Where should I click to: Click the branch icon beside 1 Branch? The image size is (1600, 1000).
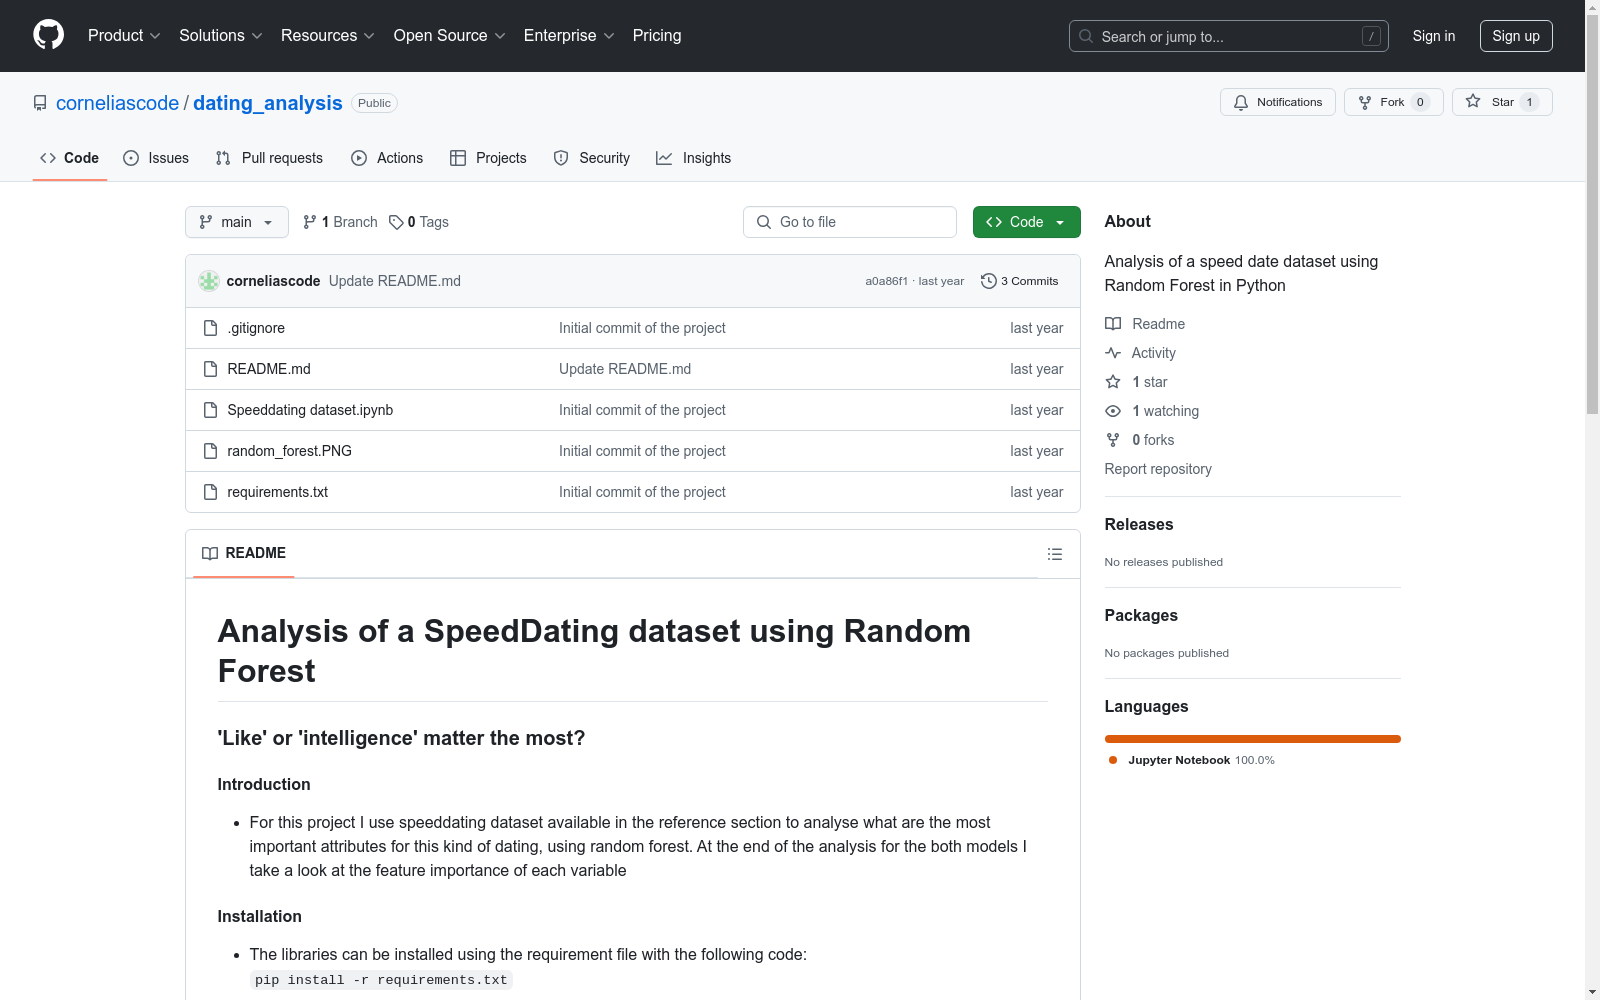310,222
